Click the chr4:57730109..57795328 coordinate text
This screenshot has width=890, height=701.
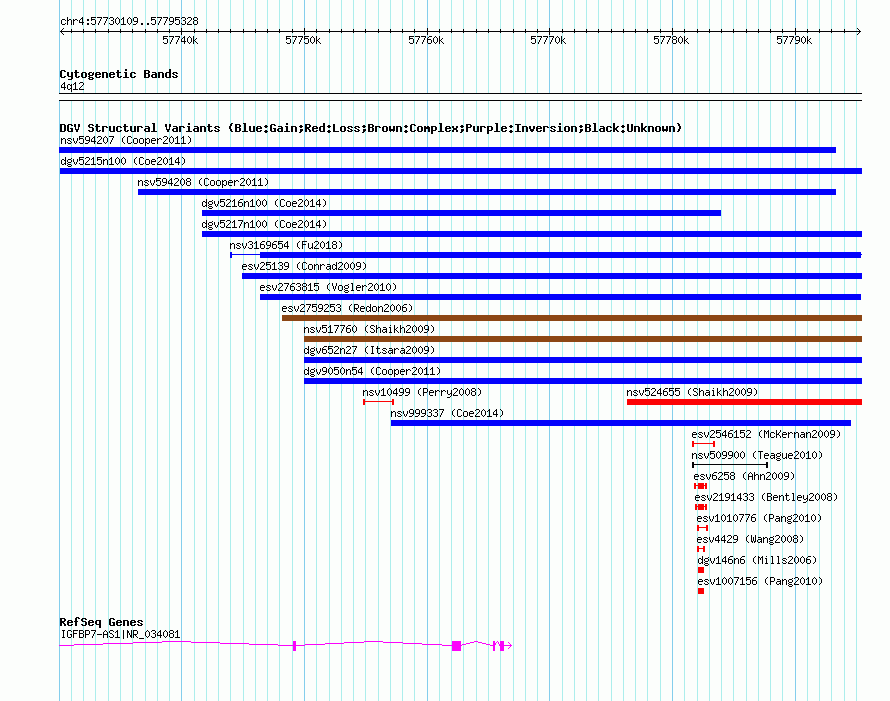coord(129,22)
